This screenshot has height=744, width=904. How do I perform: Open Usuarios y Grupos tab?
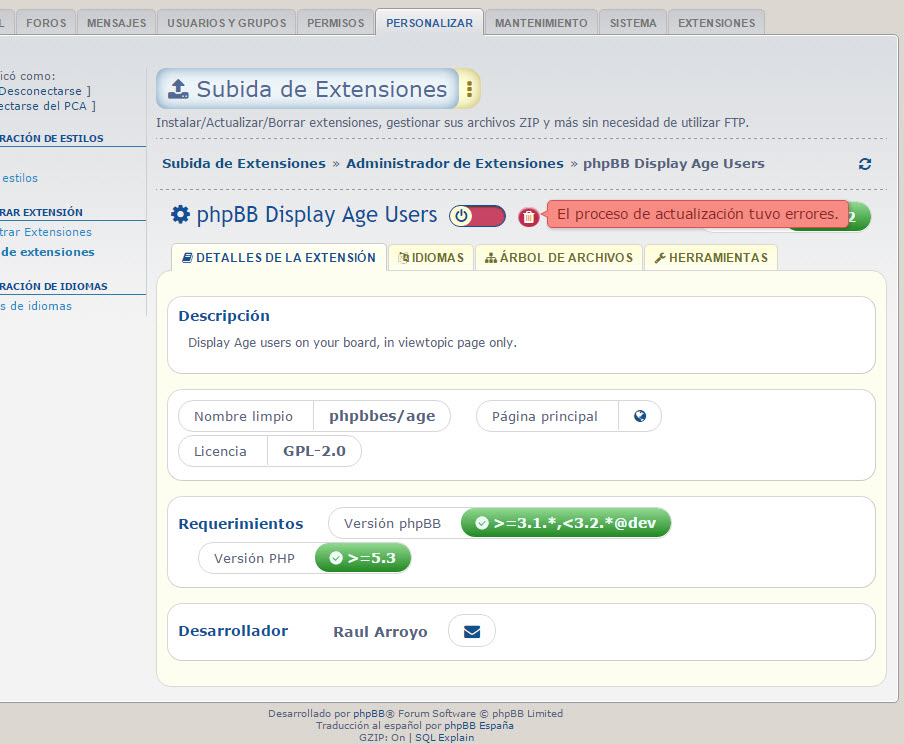point(226,23)
